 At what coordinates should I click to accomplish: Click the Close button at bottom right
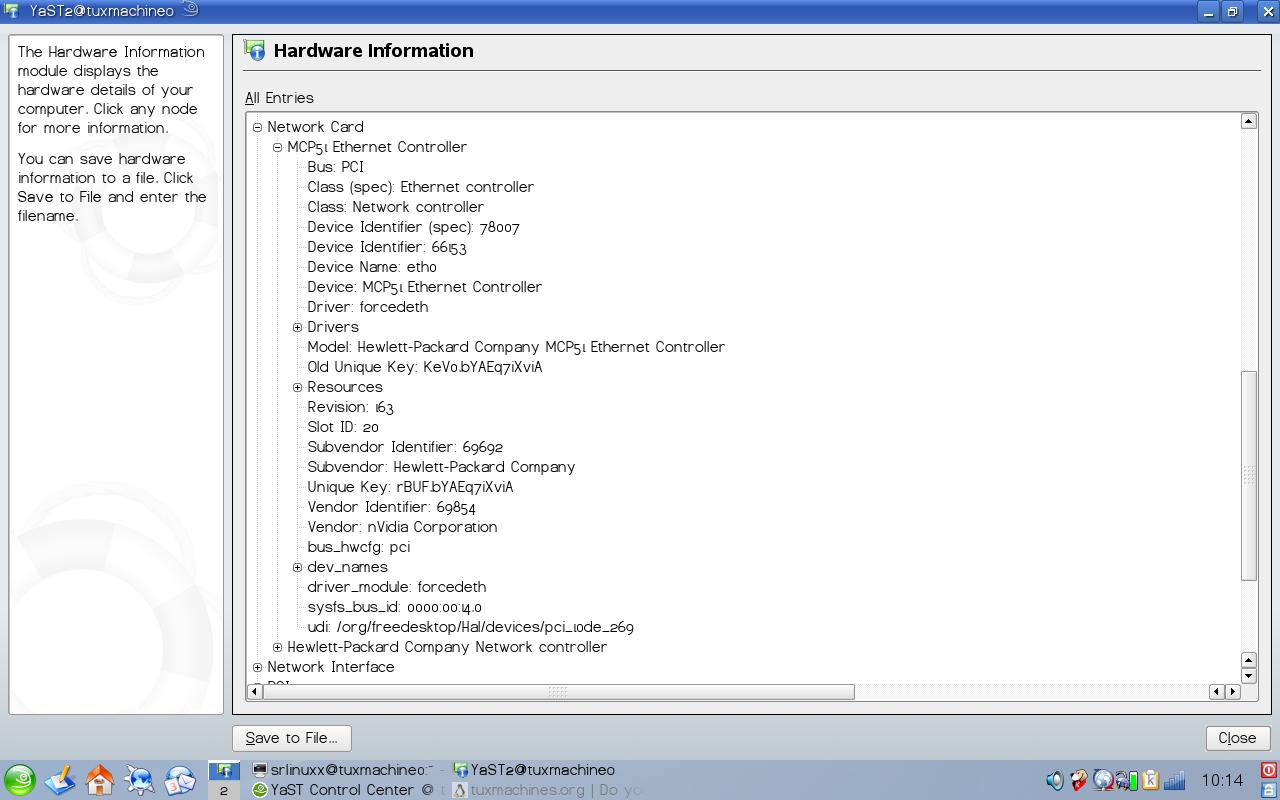click(x=1237, y=738)
